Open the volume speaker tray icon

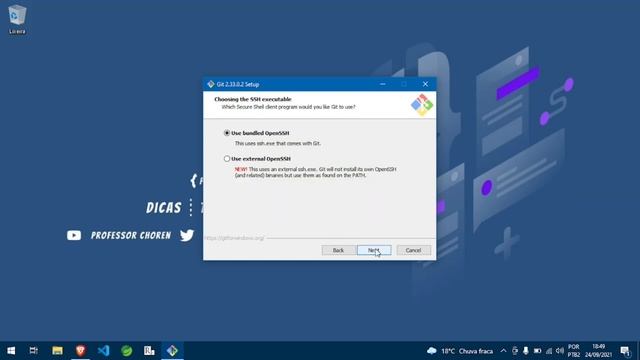560,351
